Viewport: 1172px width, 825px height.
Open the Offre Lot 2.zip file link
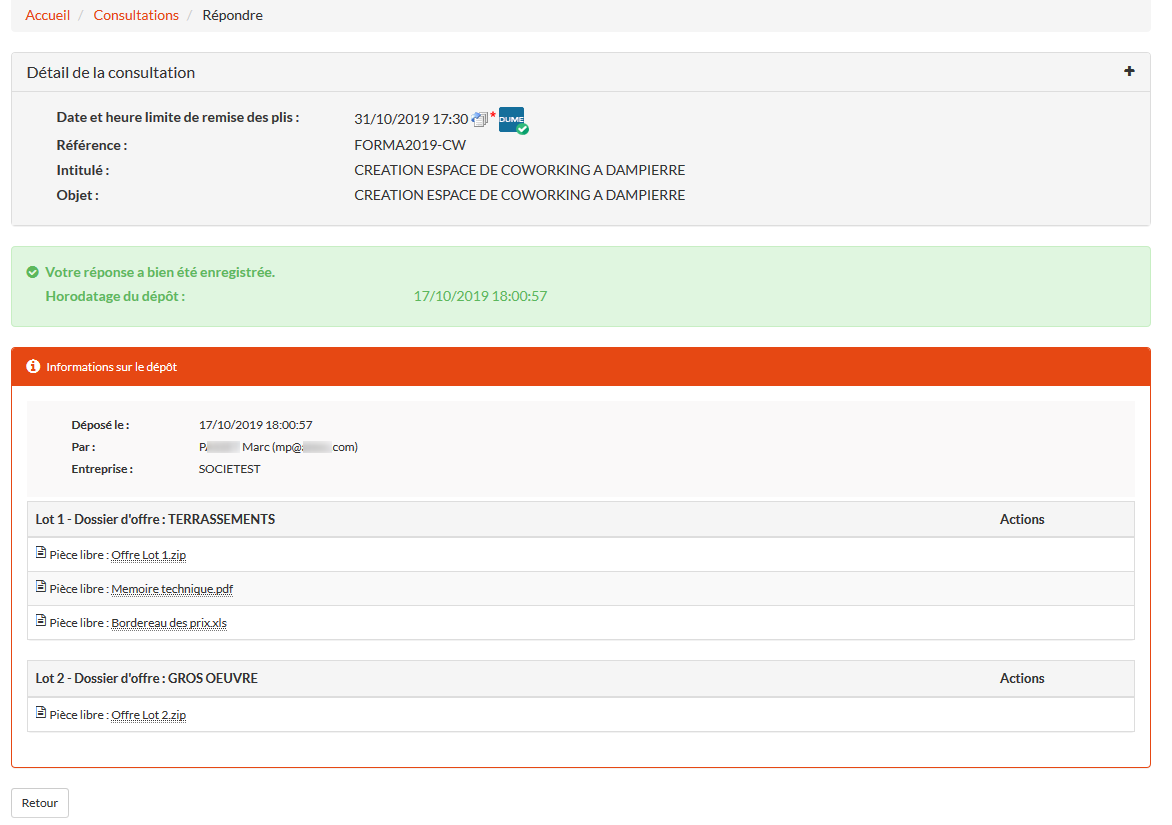pyautogui.click(x=148, y=715)
